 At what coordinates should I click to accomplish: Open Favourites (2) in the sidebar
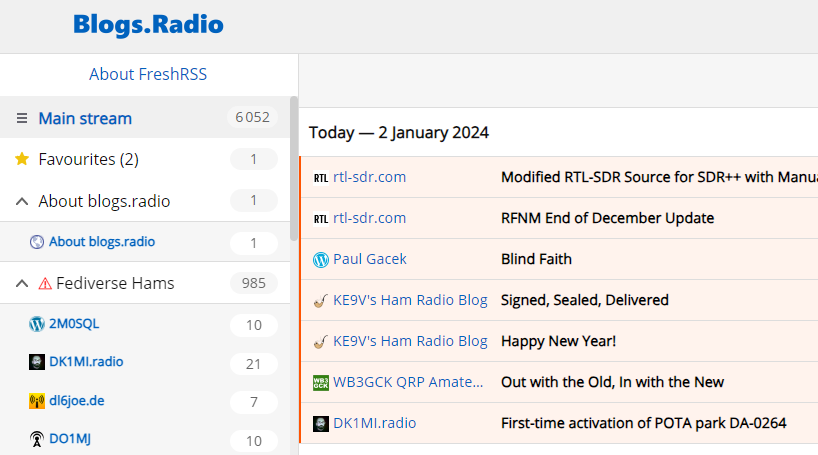pyautogui.click(x=89, y=159)
